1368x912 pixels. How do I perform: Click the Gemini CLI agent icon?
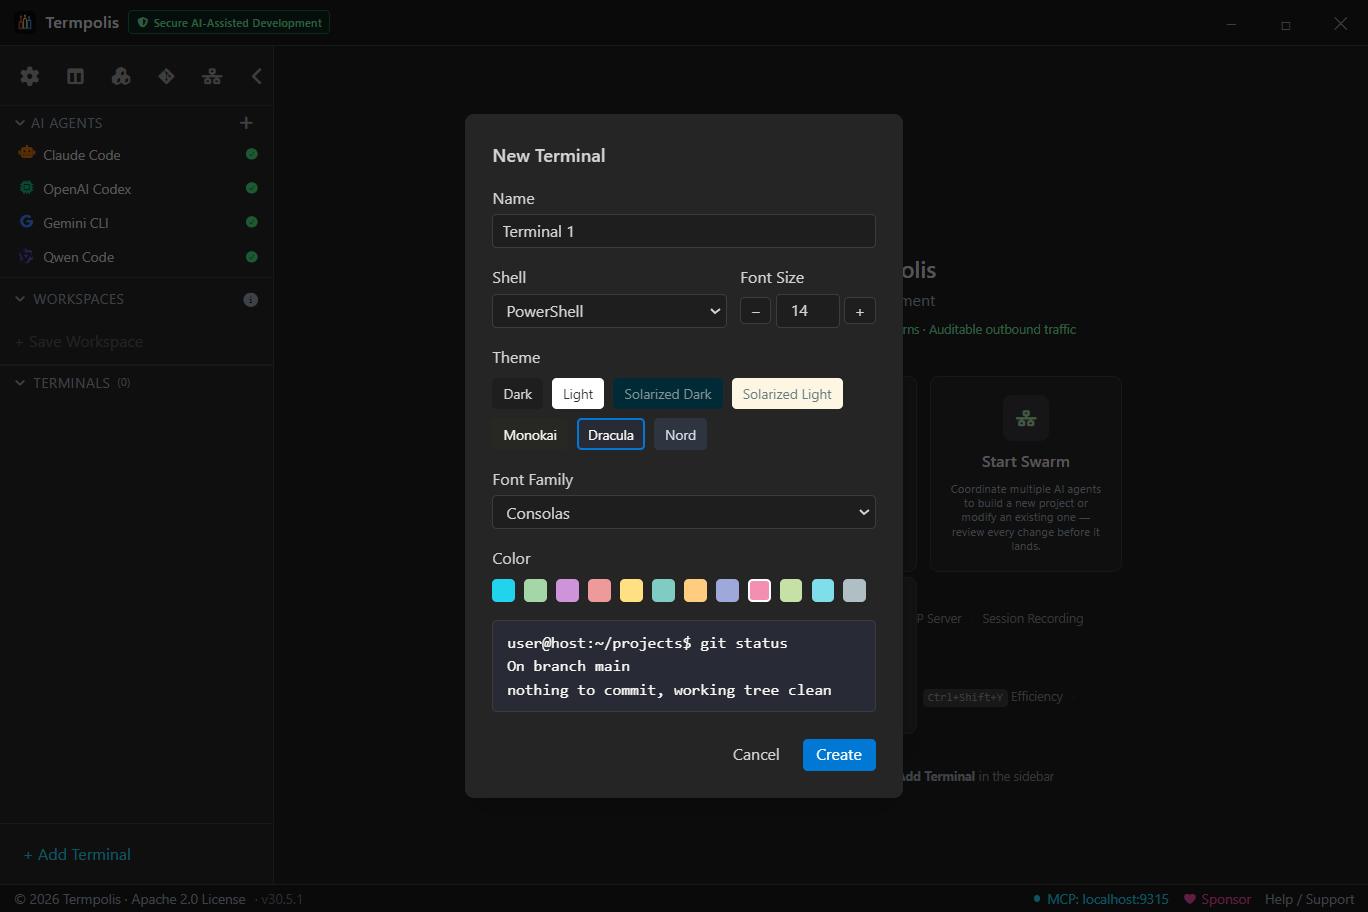click(27, 222)
